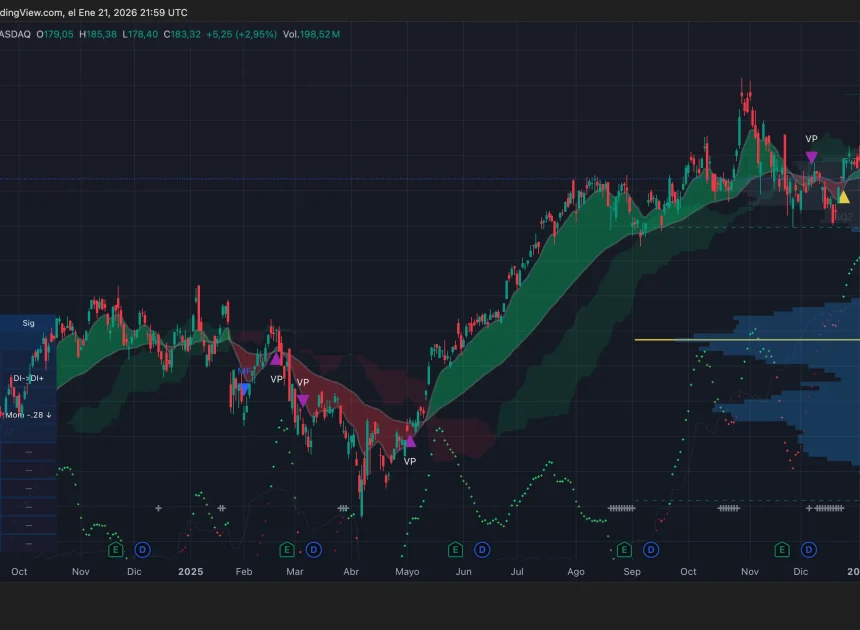860x630 pixels.
Task: Click purple VP up-triangle near Mayo
Action: [x=409, y=441]
